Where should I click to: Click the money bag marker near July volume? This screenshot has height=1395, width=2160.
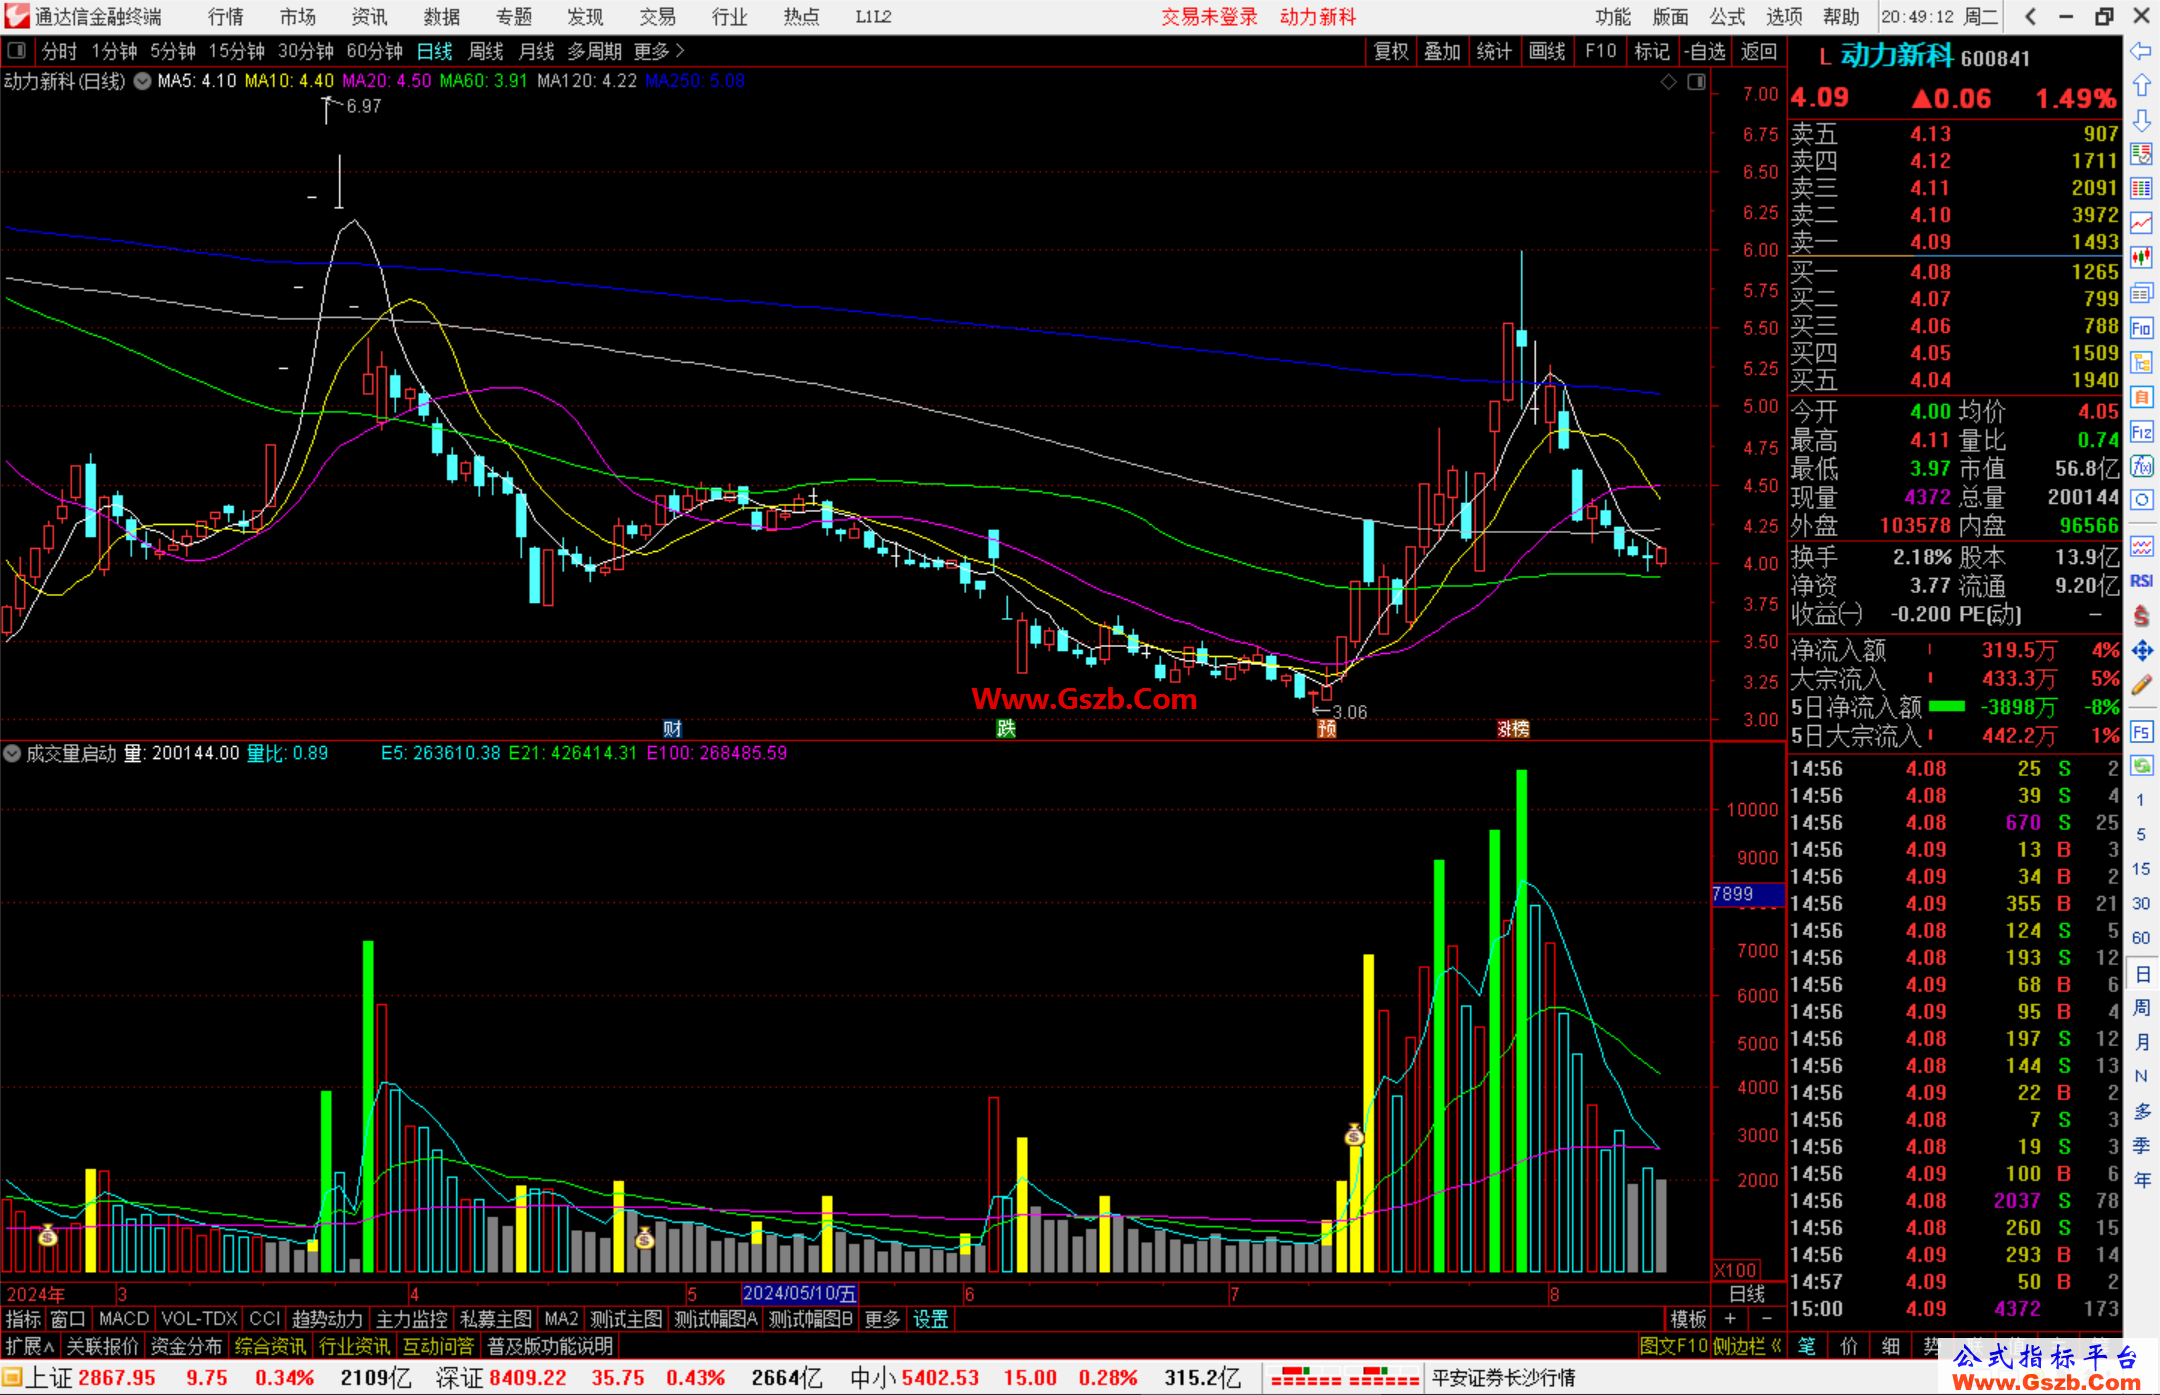1354,1134
